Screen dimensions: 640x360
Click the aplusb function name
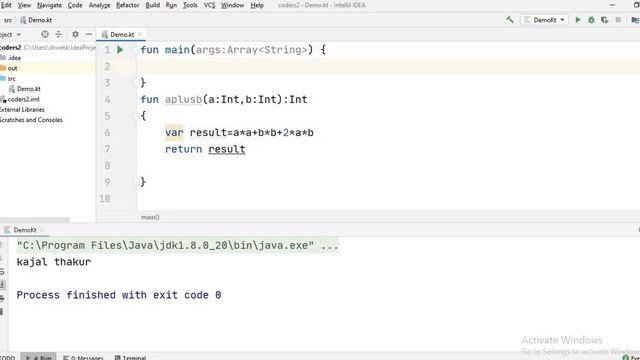(x=183, y=100)
